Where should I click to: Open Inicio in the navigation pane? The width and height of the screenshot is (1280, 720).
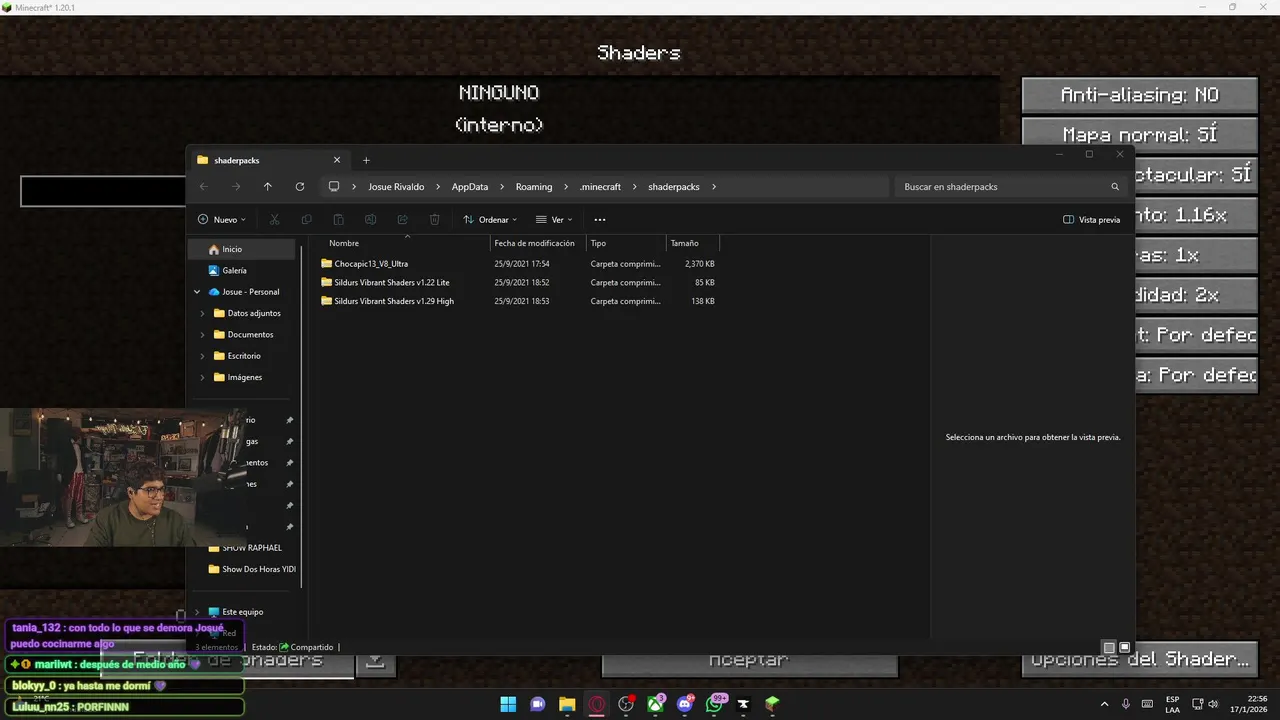(x=243, y=249)
